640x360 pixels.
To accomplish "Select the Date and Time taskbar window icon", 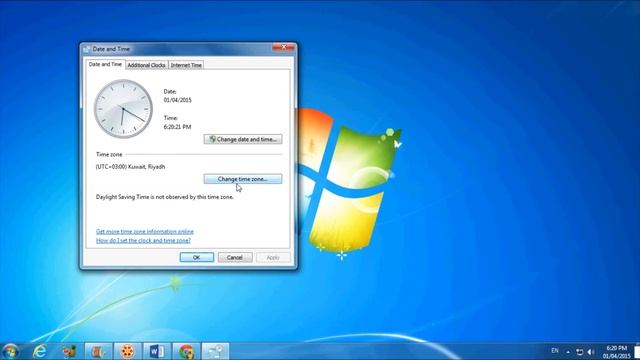I will (x=216, y=351).
